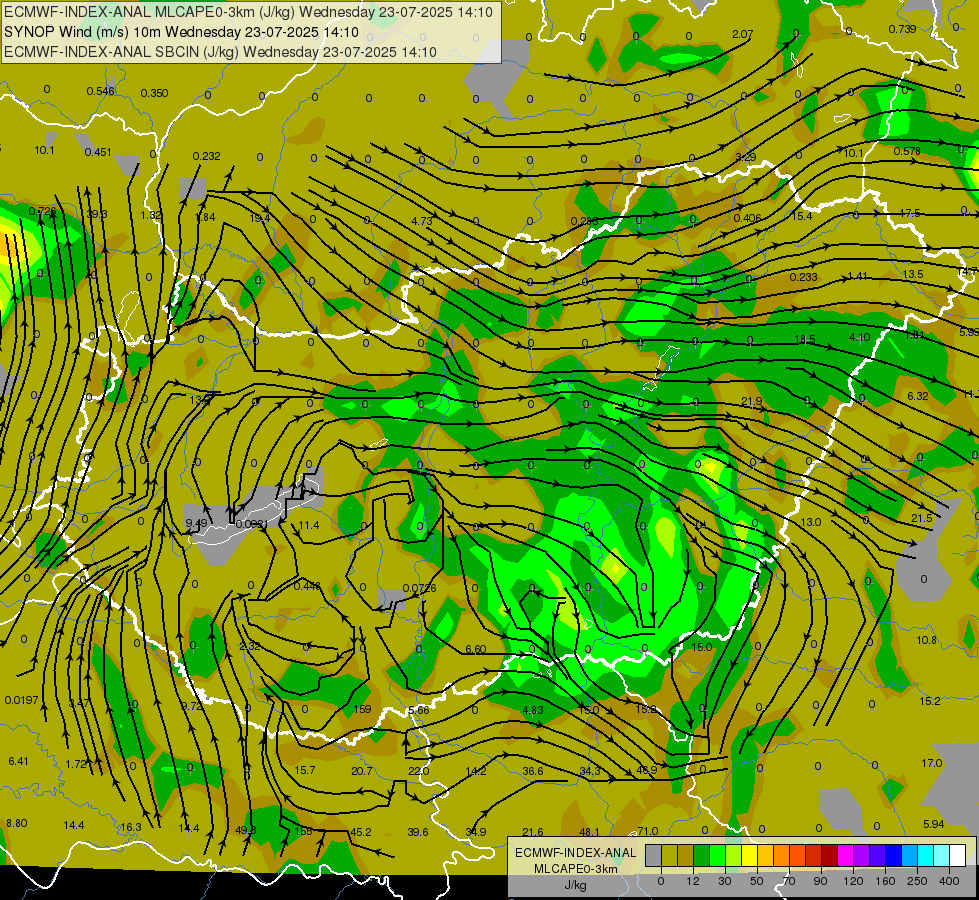Image resolution: width=979 pixels, height=900 pixels.
Task: Click the legend tick label 400
Action: tap(949, 881)
